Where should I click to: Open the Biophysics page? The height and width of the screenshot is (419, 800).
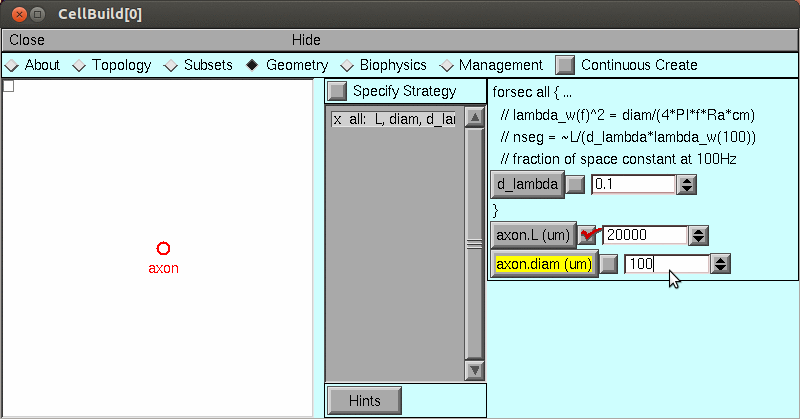coord(347,65)
